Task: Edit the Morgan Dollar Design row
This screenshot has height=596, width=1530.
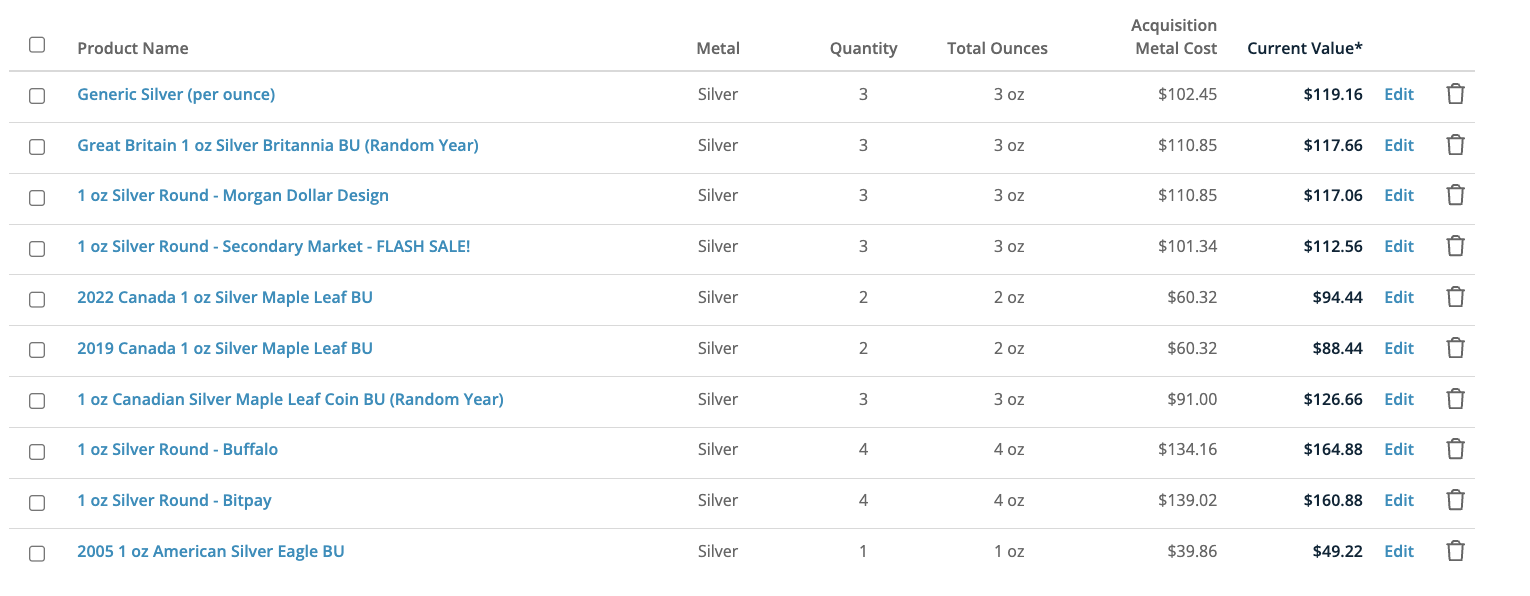Action: [x=1399, y=195]
